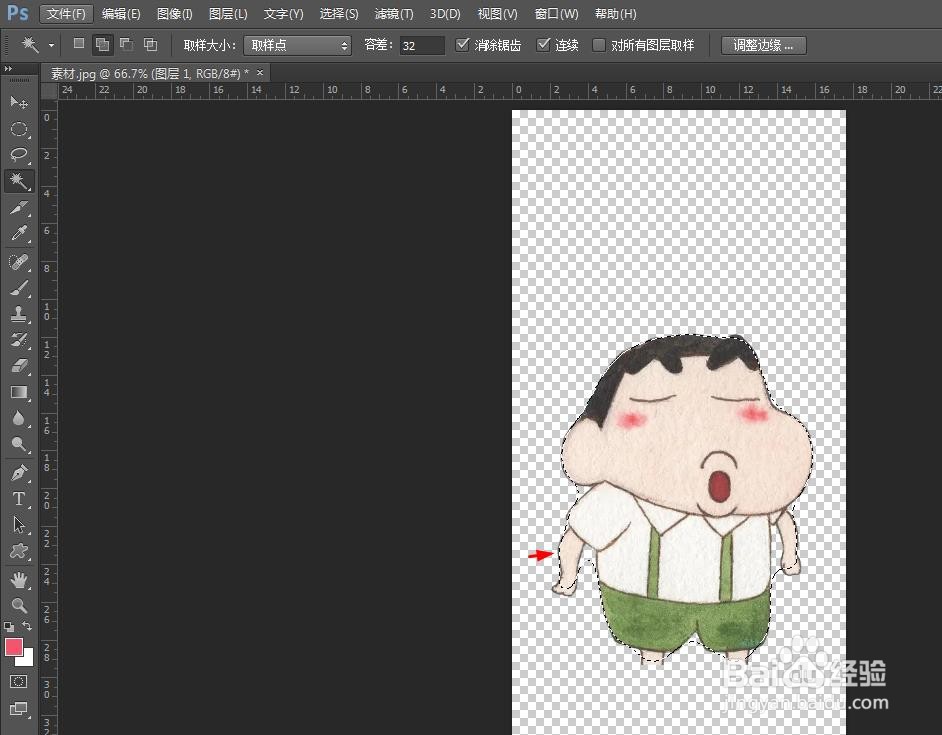Open the 窗口(W) menu
Viewport: 942px width, 735px height.
[x=556, y=14]
